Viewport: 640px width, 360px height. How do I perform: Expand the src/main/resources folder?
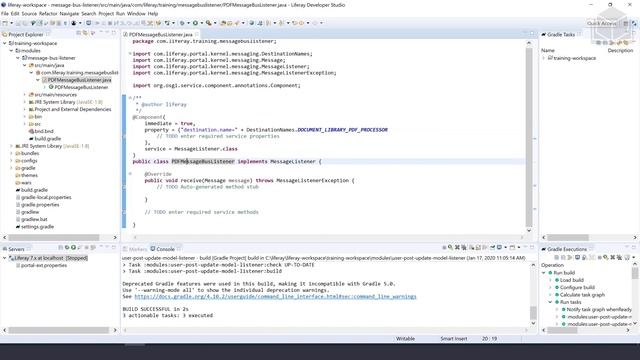[x=24, y=95]
